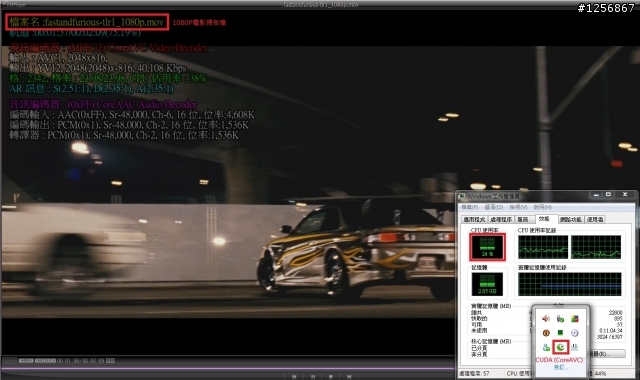Click the green CoreAVC CUDA tray icon
Image resolution: width=640 pixels, height=380 pixels.
(x=560, y=347)
